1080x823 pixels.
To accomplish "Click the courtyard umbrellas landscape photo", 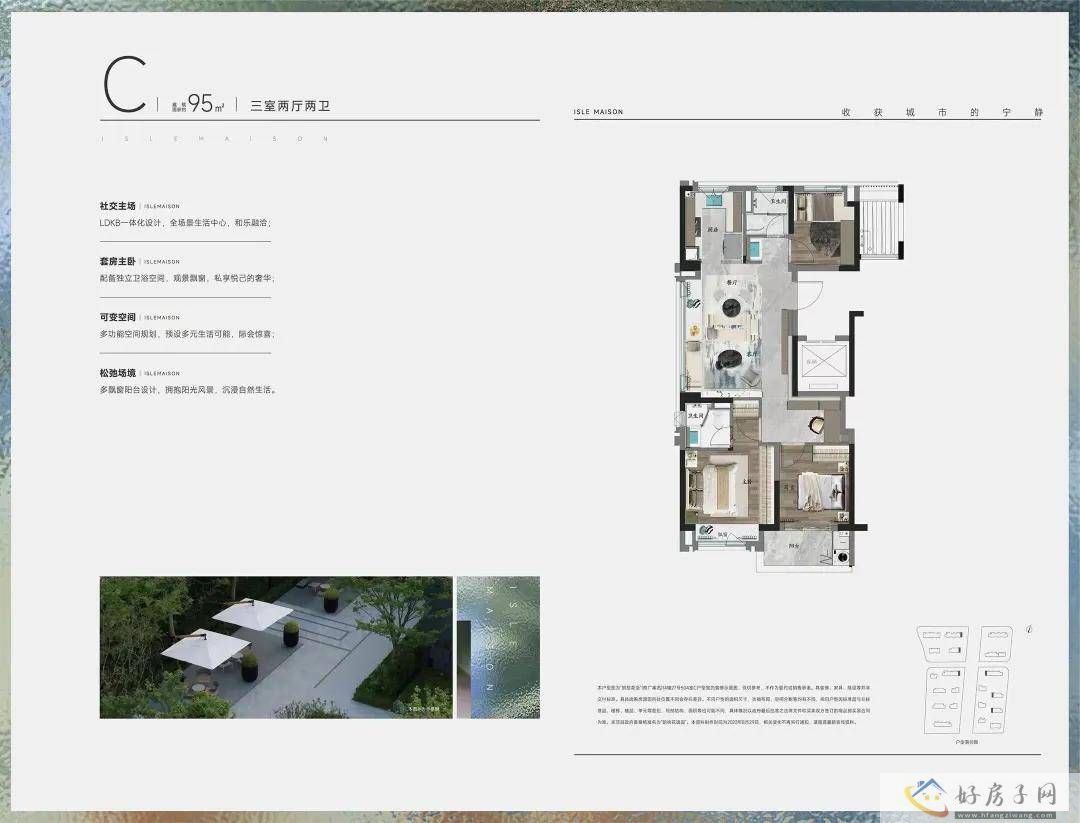I will (x=276, y=647).
